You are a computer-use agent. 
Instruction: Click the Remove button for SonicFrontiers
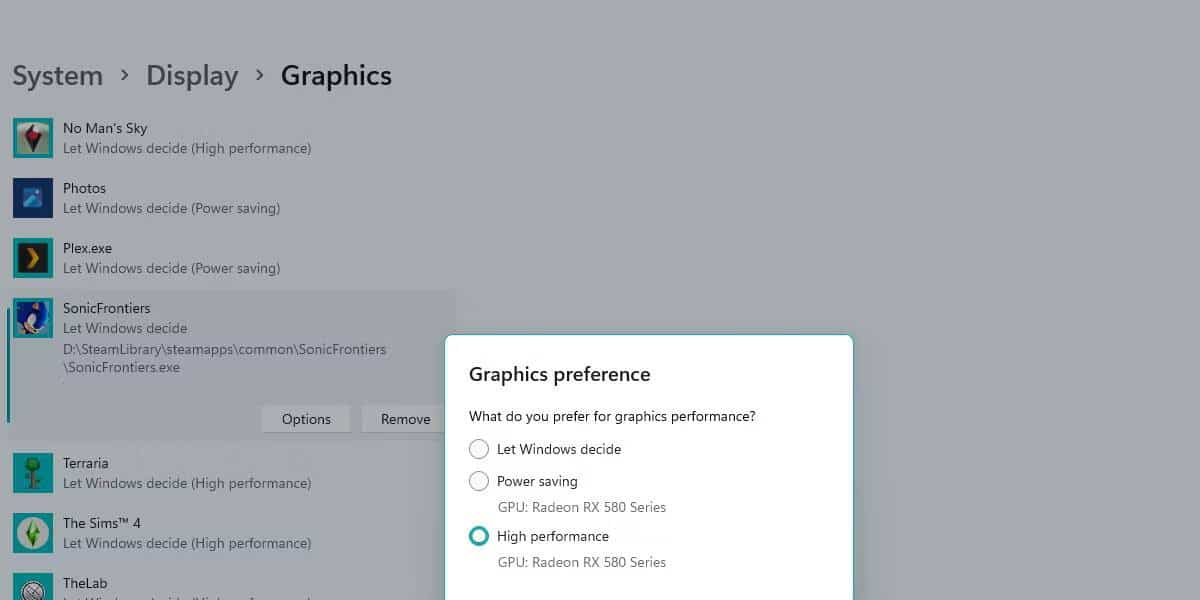coord(404,419)
